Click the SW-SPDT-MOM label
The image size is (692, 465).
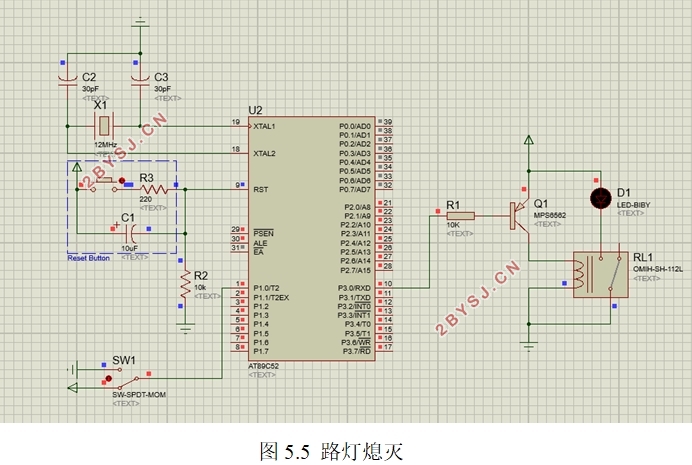(139, 394)
